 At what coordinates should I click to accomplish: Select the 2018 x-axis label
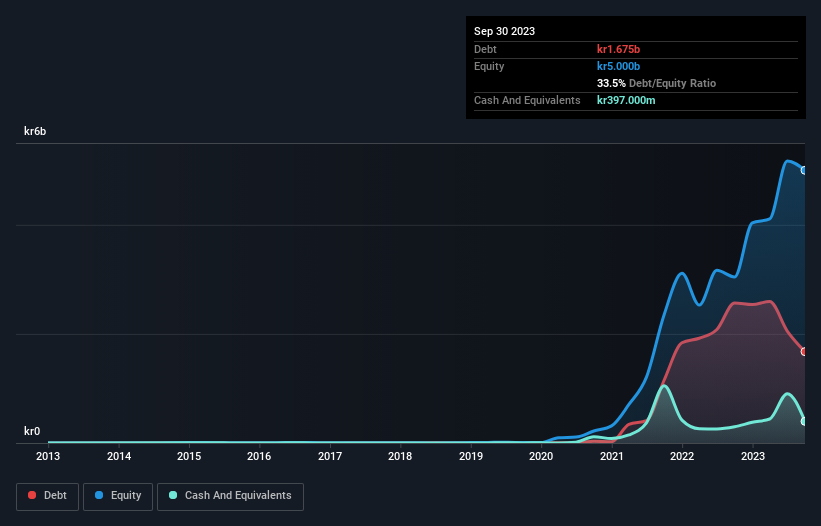click(400, 456)
